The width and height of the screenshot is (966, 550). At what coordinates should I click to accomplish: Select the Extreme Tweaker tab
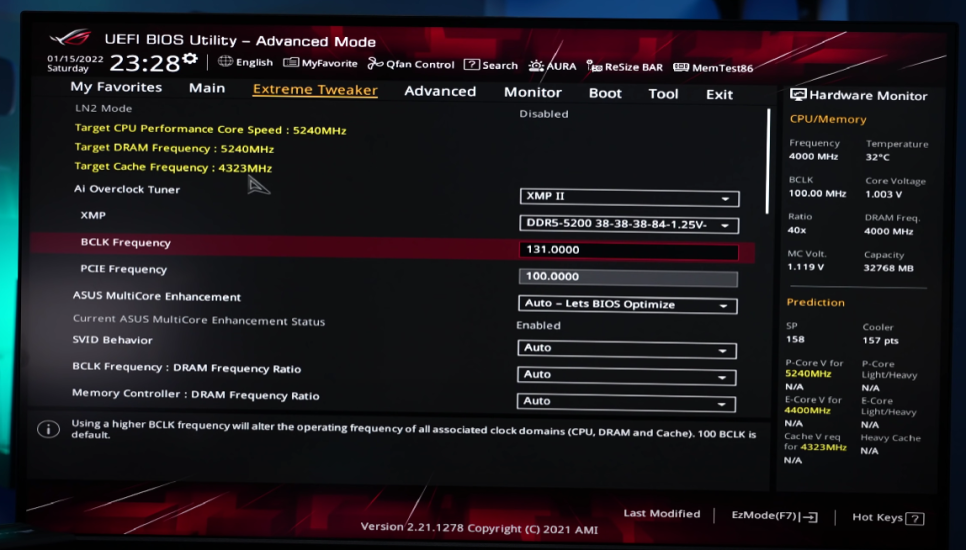315,90
